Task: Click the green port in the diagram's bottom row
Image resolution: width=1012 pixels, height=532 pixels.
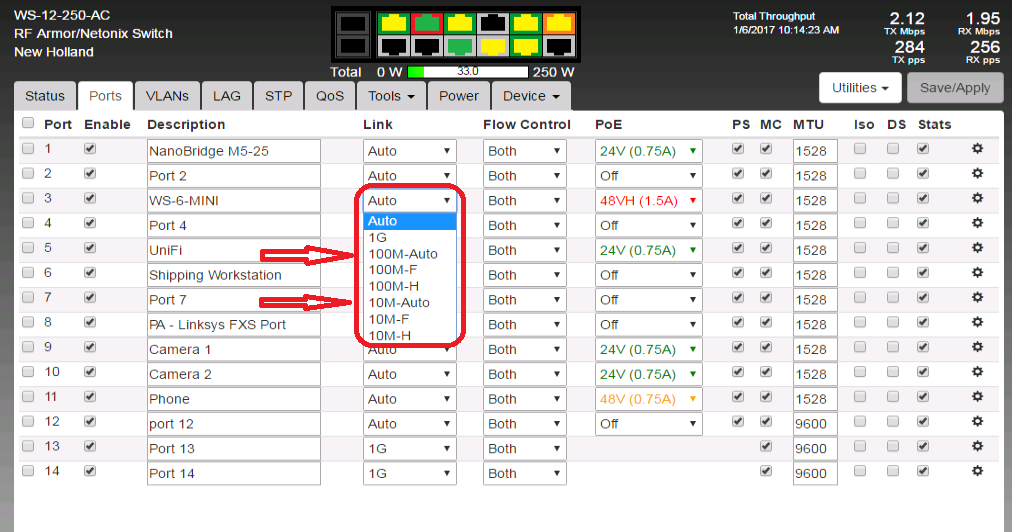Action: [x=460, y=46]
